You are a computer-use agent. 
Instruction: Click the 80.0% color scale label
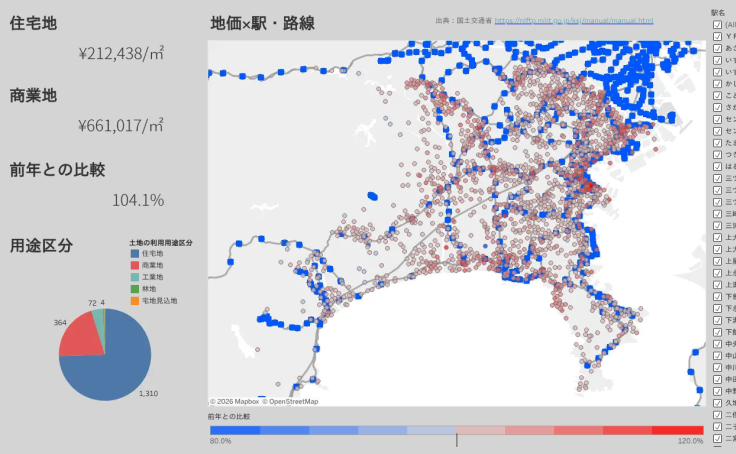click(x=220, y=441)
